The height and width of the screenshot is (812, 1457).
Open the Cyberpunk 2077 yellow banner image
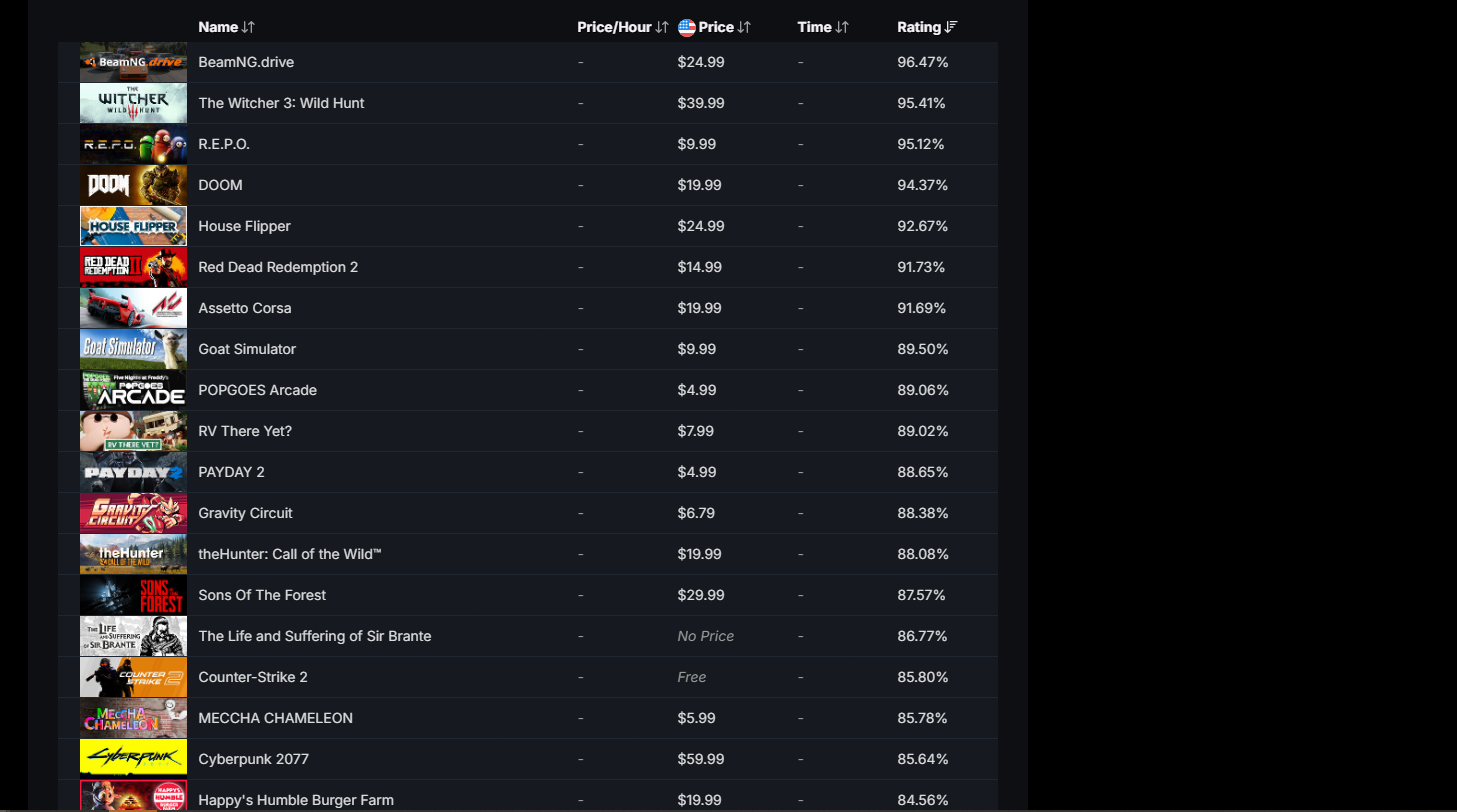pyautogui.click(x=133, y=759)
